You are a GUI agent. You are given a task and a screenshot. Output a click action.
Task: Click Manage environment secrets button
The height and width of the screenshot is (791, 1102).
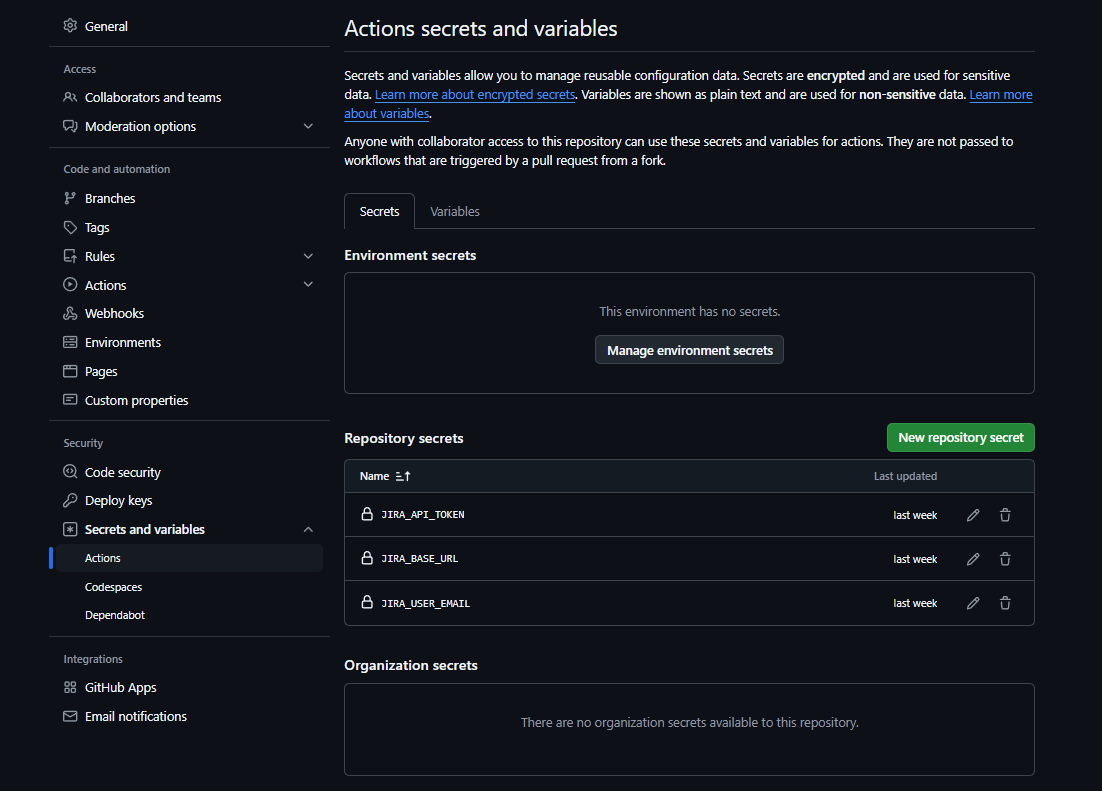(x=689, y=350)
